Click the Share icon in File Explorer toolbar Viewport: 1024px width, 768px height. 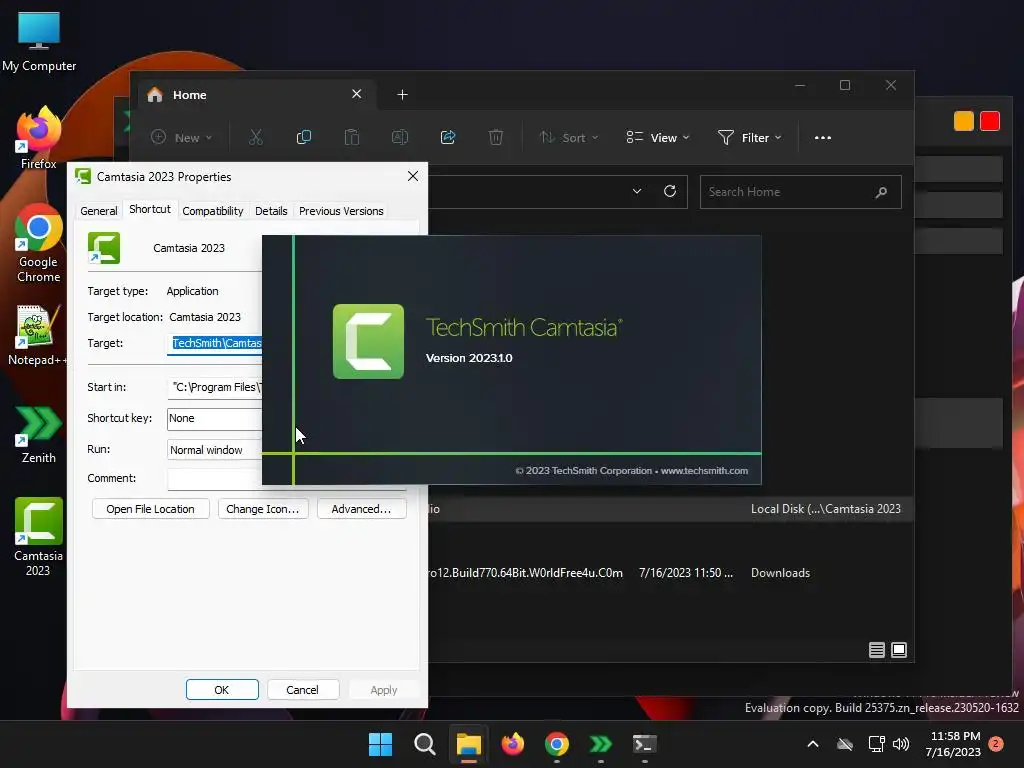[448, 137]
